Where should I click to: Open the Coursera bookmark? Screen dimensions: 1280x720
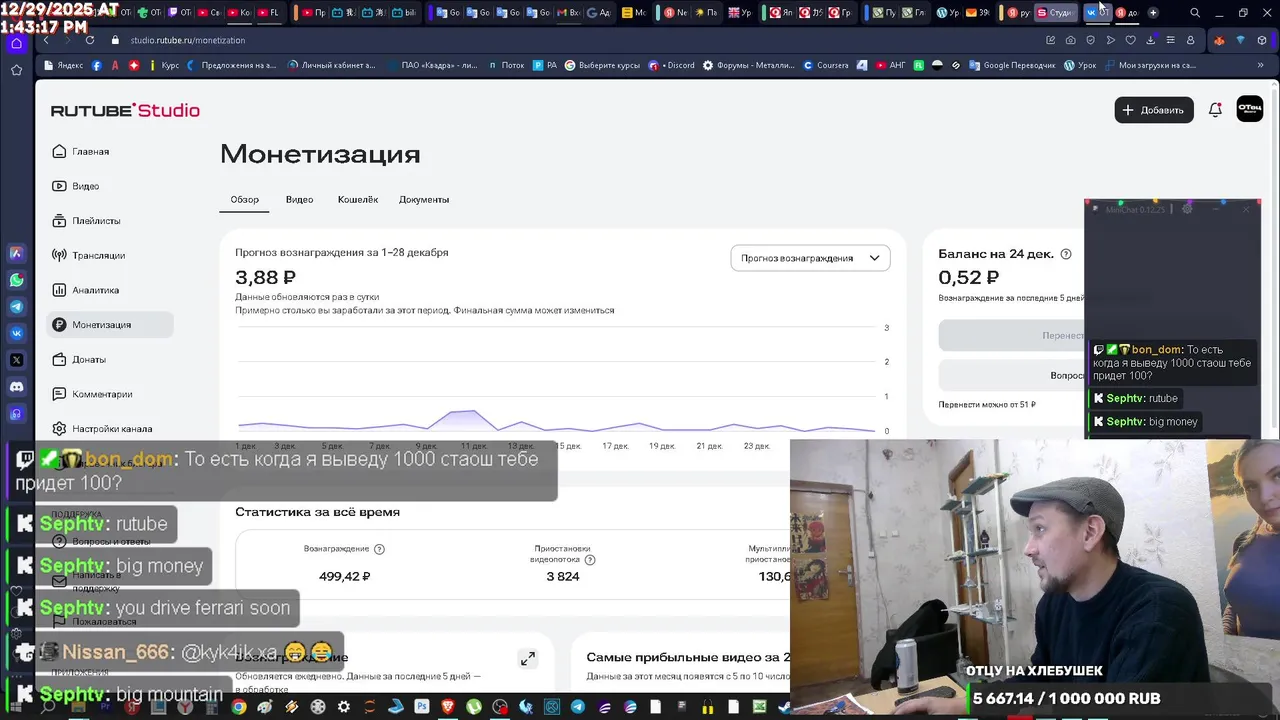[x=828, y=65]
